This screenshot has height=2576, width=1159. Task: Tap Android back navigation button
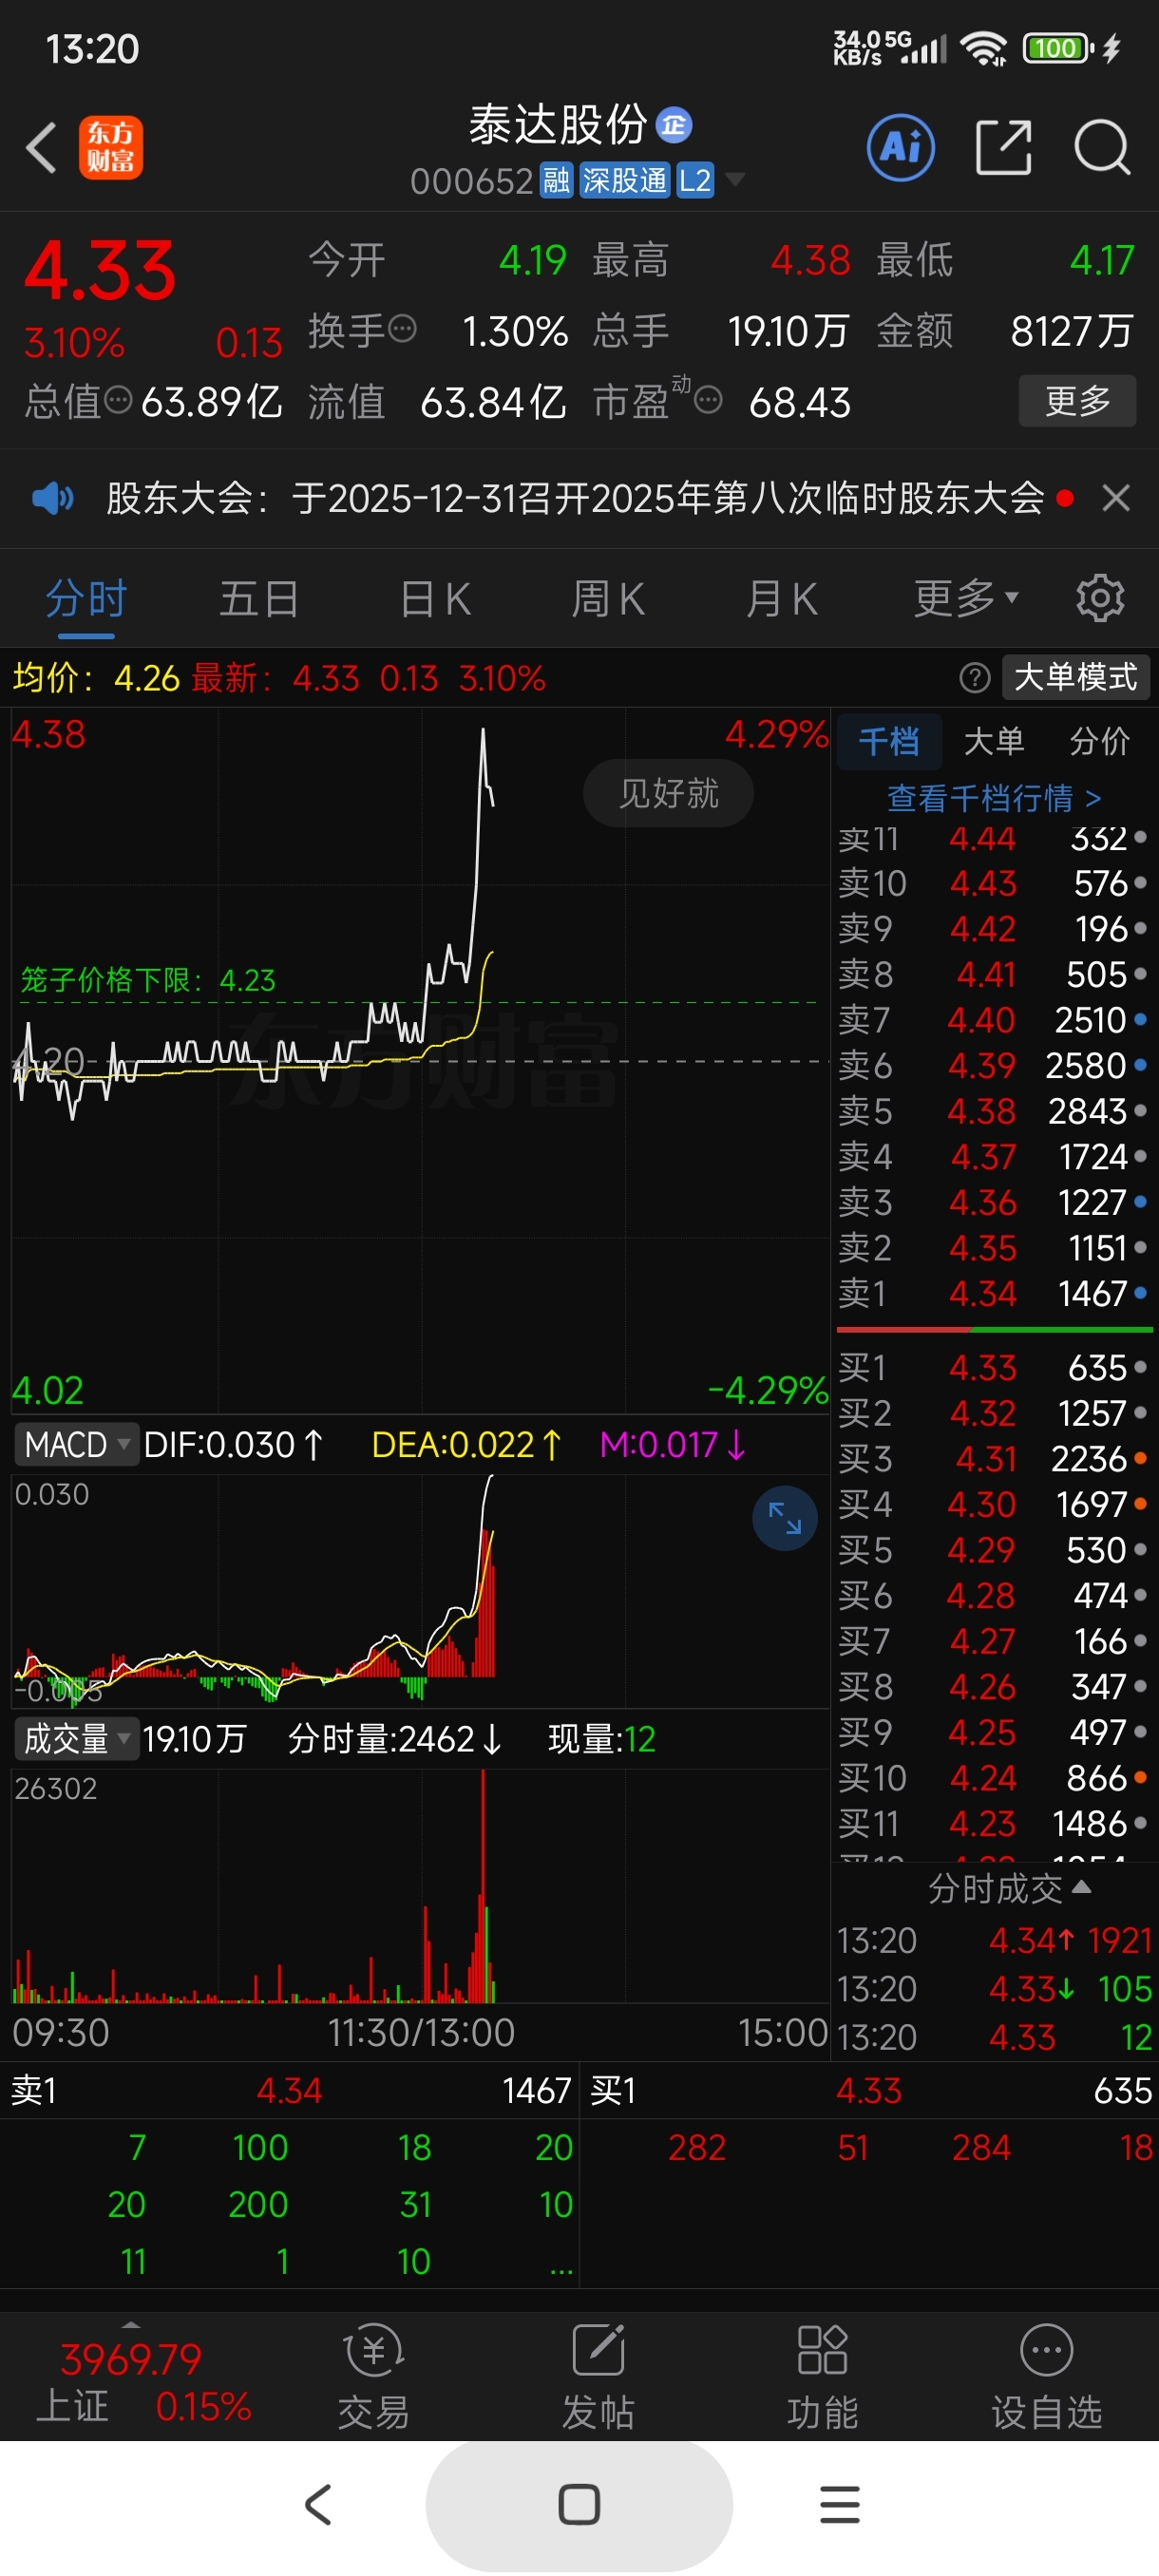318,2504
